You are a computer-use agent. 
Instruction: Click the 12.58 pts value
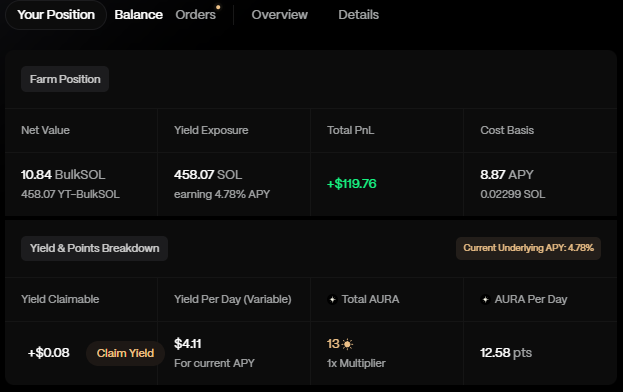506,353
